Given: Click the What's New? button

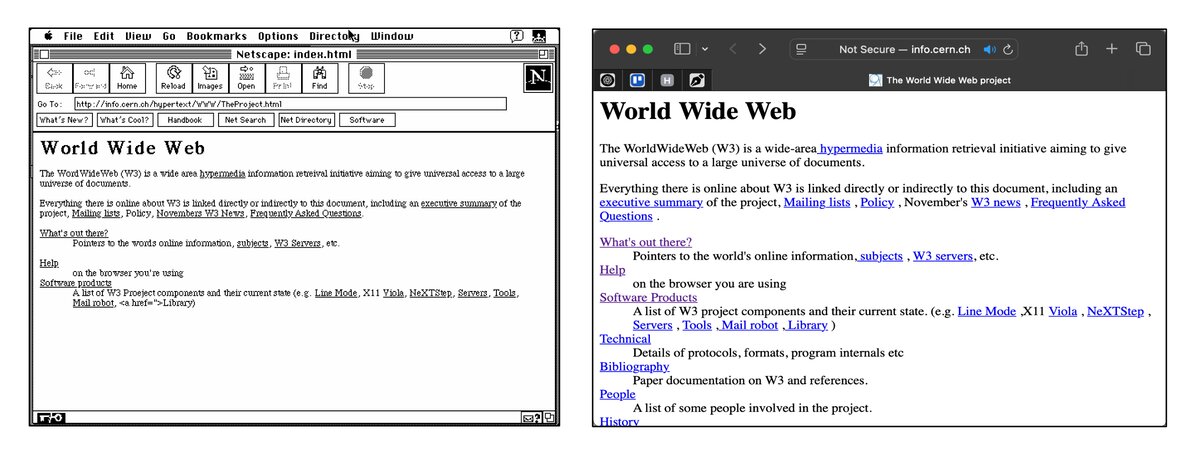Looking at the screenshot, I should click(65, 120).
